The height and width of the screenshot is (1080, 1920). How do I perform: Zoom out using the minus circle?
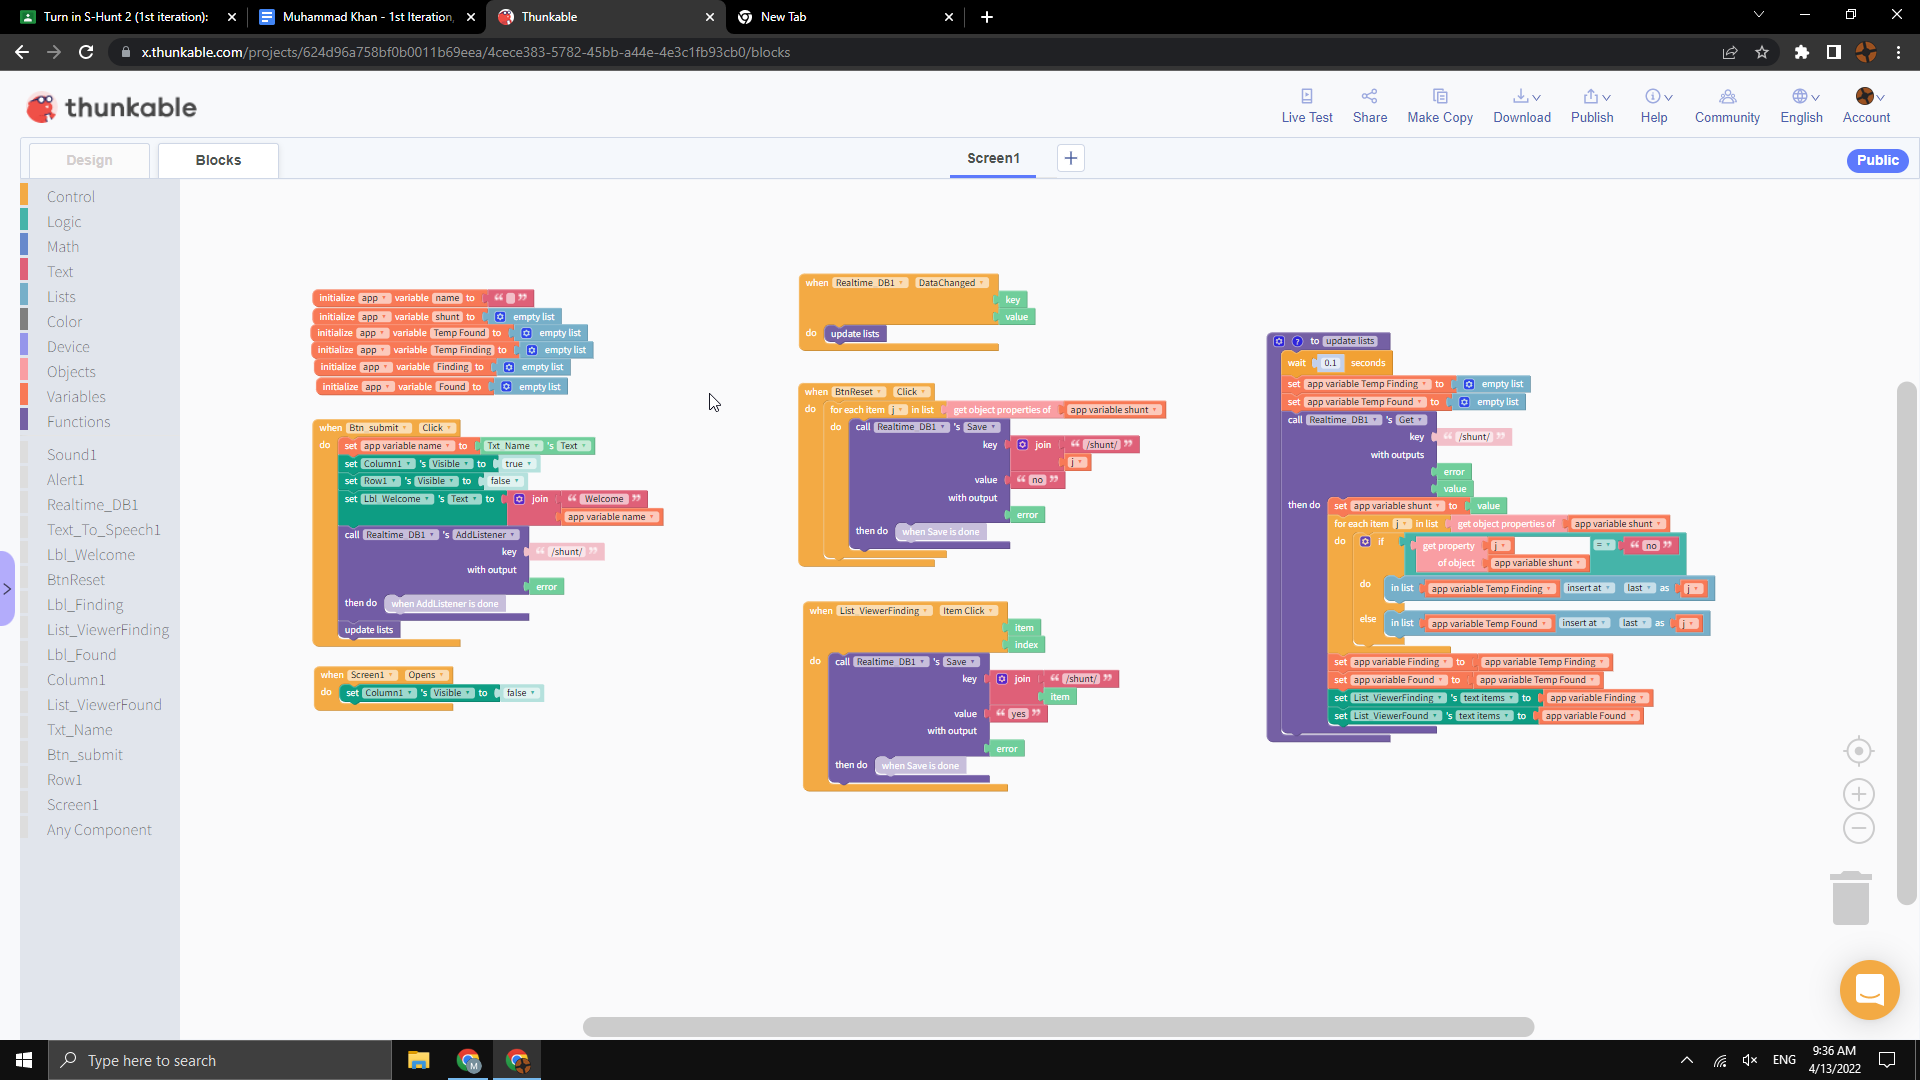pyautogui.click(x=1858, y=828)
